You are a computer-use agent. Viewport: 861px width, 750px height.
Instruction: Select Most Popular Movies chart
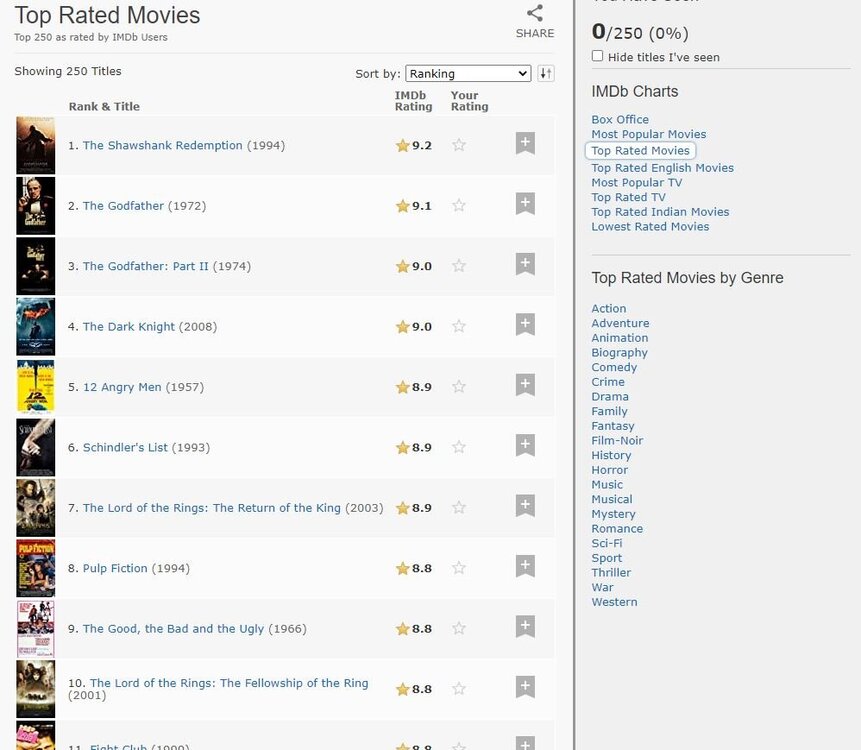648,134
